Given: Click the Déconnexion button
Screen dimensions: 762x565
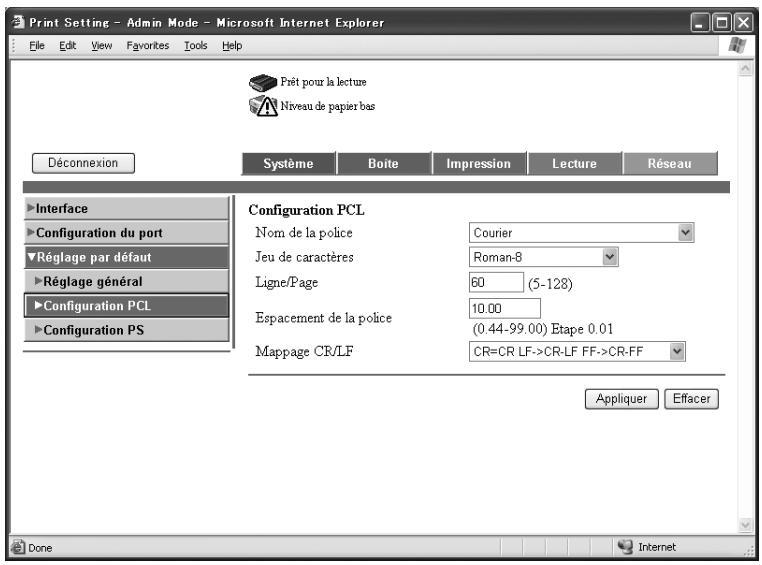Looking at the screenshot, I should tap(83, 163).
